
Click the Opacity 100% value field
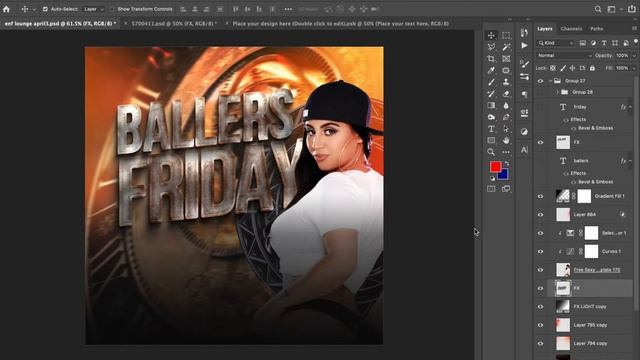point(622,56)
